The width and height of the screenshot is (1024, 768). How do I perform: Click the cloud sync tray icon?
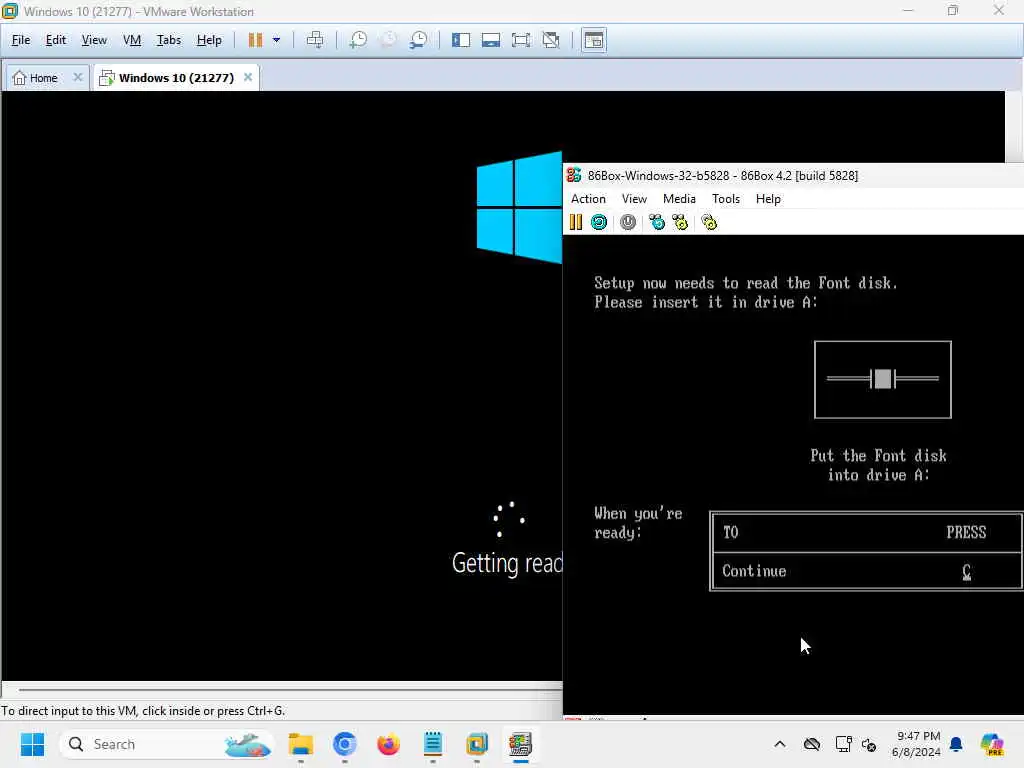click(812, 744)
